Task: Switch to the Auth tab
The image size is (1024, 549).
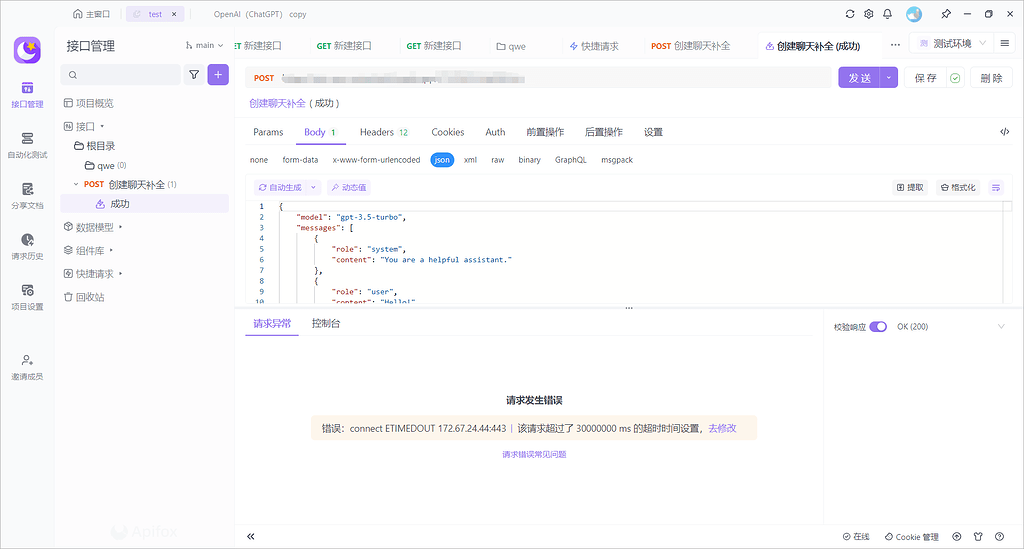Action: tap(495, 132)
